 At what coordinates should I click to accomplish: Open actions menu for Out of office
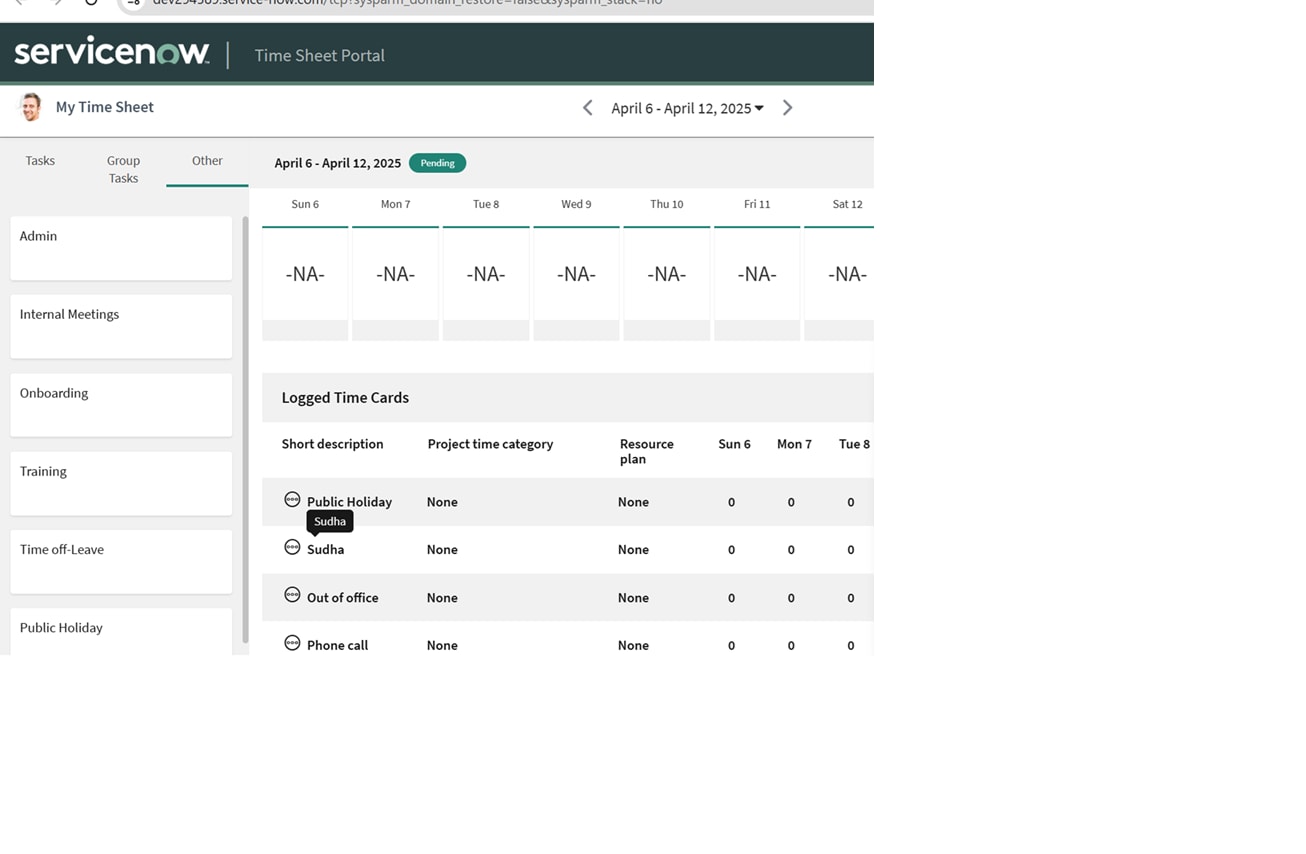click(x=292, y=594)
